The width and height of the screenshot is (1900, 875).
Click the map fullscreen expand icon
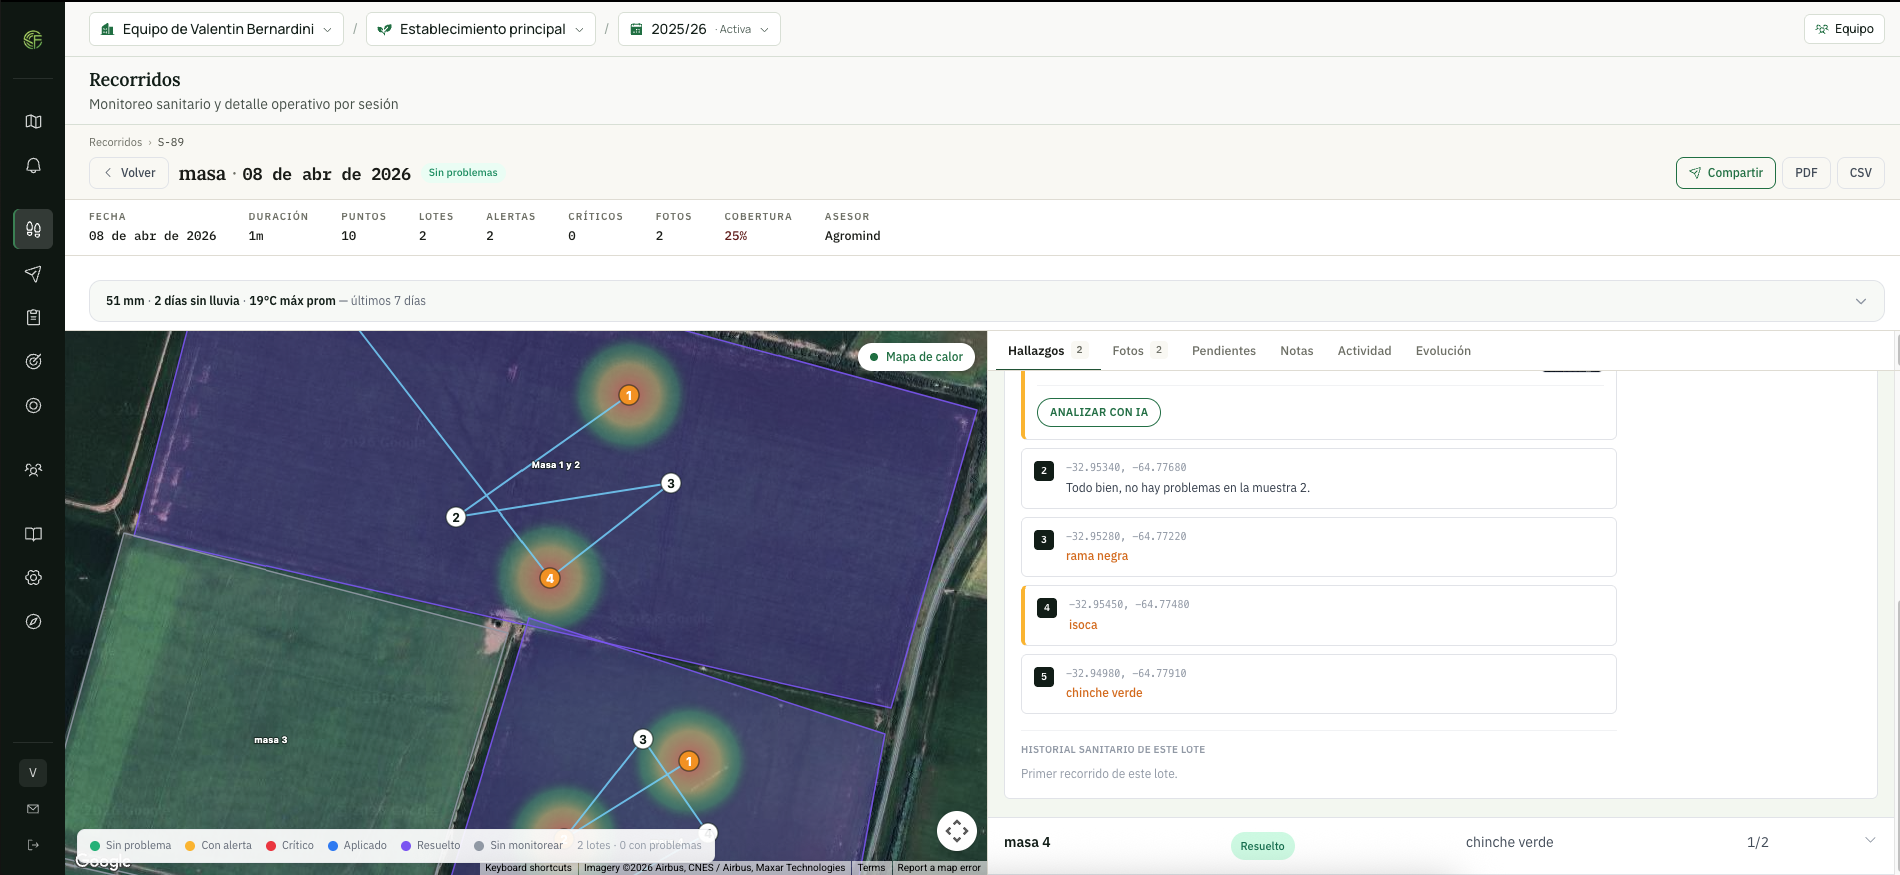957,831
